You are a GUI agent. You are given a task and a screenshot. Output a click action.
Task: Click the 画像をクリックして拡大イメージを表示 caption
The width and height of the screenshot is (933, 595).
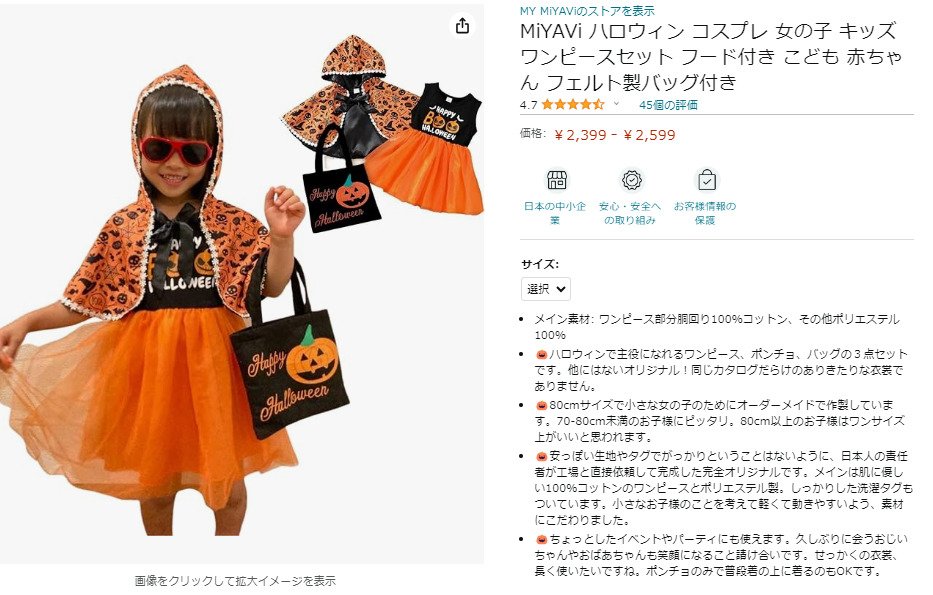[235, 581]
